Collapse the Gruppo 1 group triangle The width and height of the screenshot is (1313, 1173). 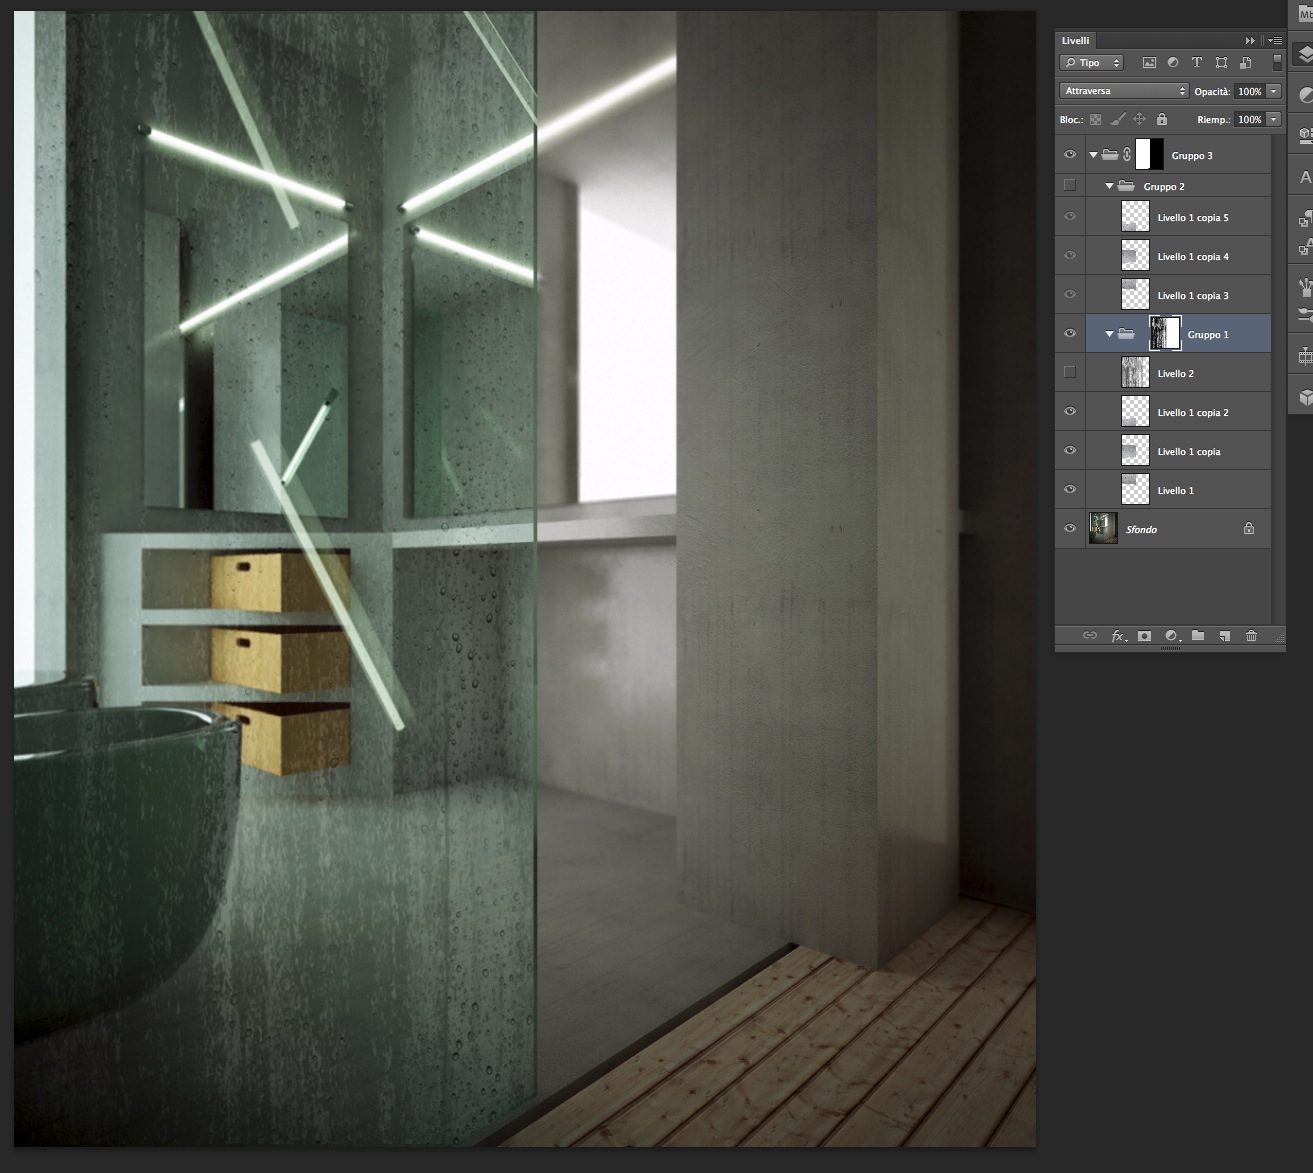coord(1109,334)
